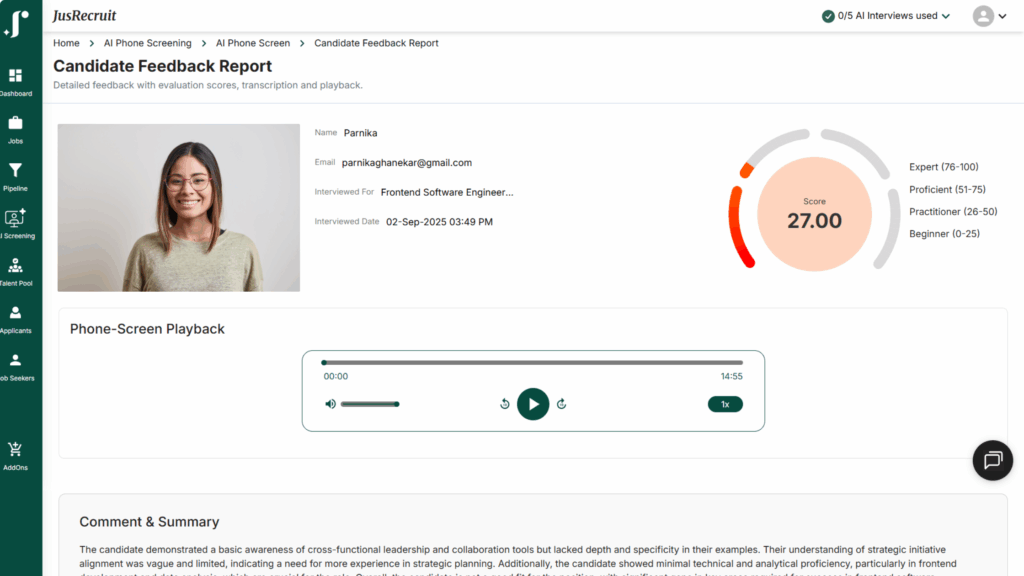Click the JusRecruit sidebar logo
Image resolution: width=1024 pixels, height=576 pixels.
16,24
